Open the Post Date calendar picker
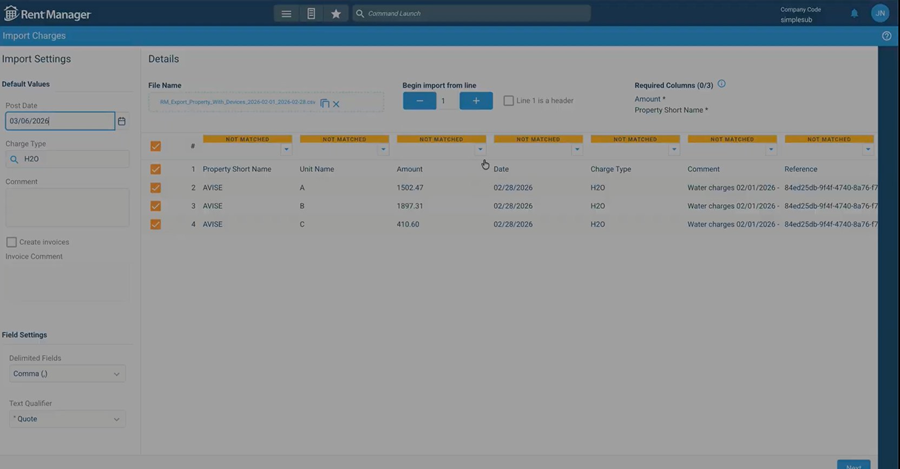The width and height of the screenshot is (900, 469). 122,121
